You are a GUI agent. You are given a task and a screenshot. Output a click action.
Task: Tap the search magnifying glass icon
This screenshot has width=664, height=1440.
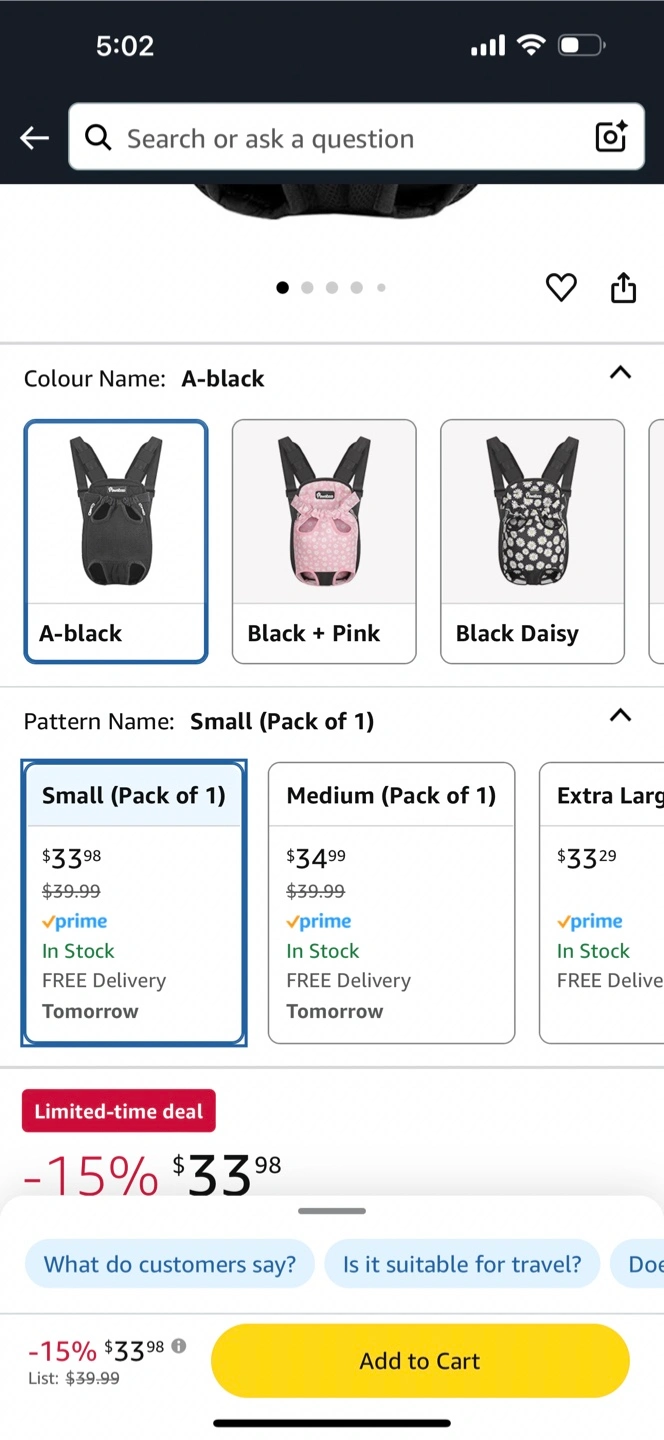[98, 137]
